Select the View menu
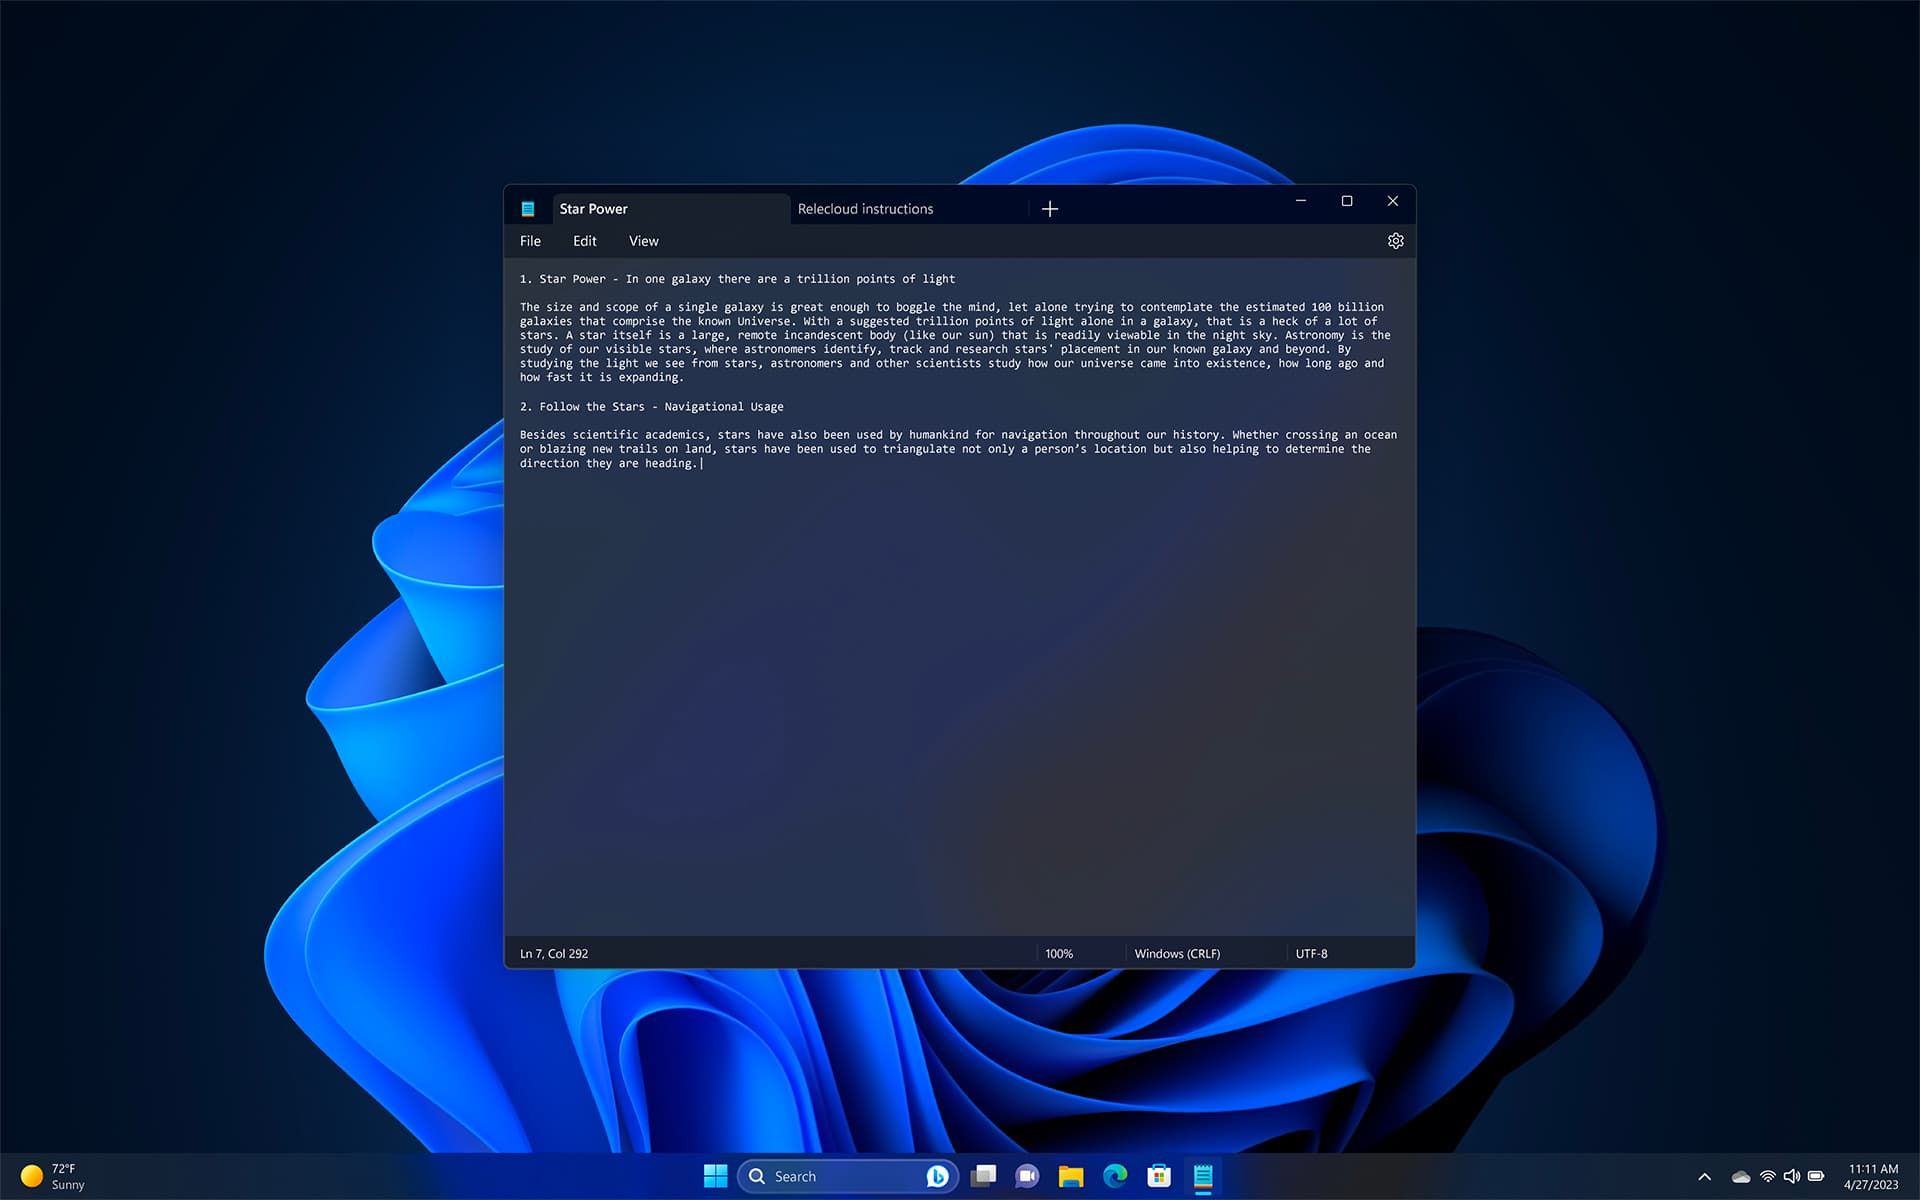Viewport: 1920px width, 1200px height. 644,241
